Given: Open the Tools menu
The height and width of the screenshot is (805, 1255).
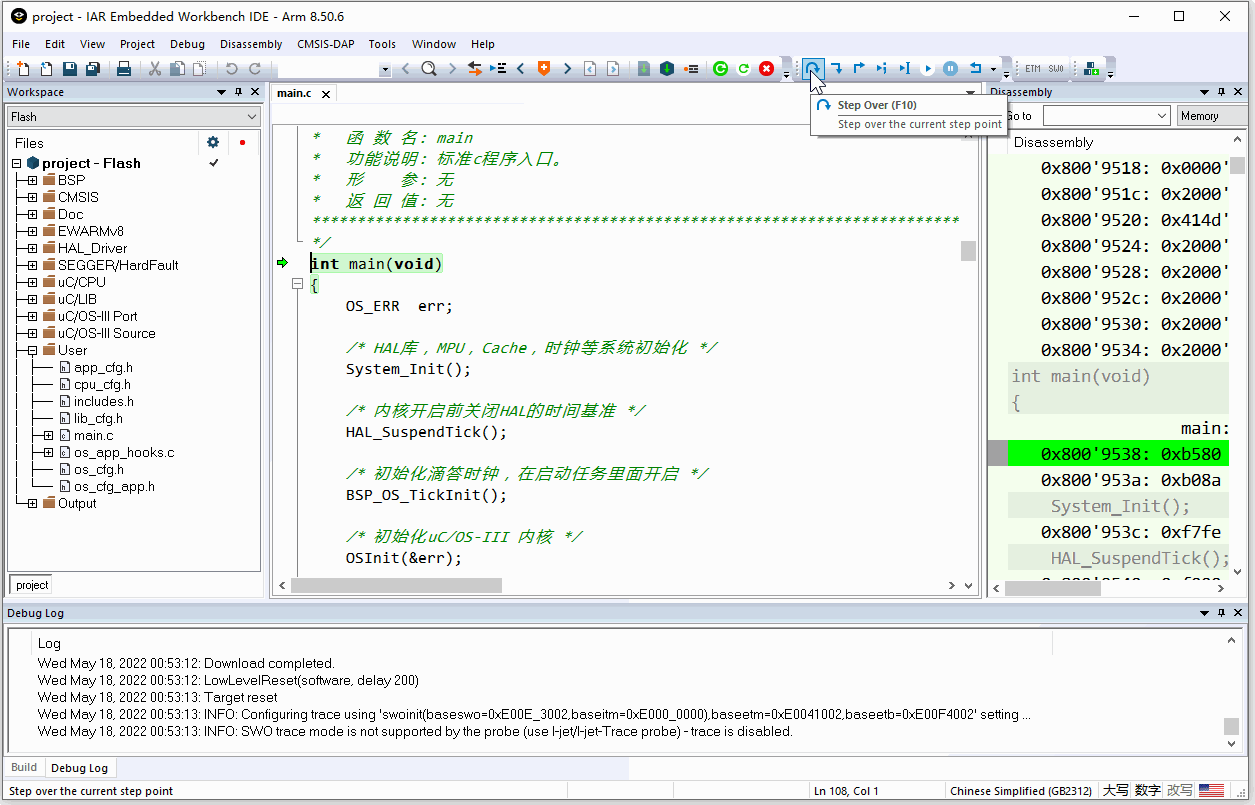Looking at the screenshot, I should [x=382, y=44].
